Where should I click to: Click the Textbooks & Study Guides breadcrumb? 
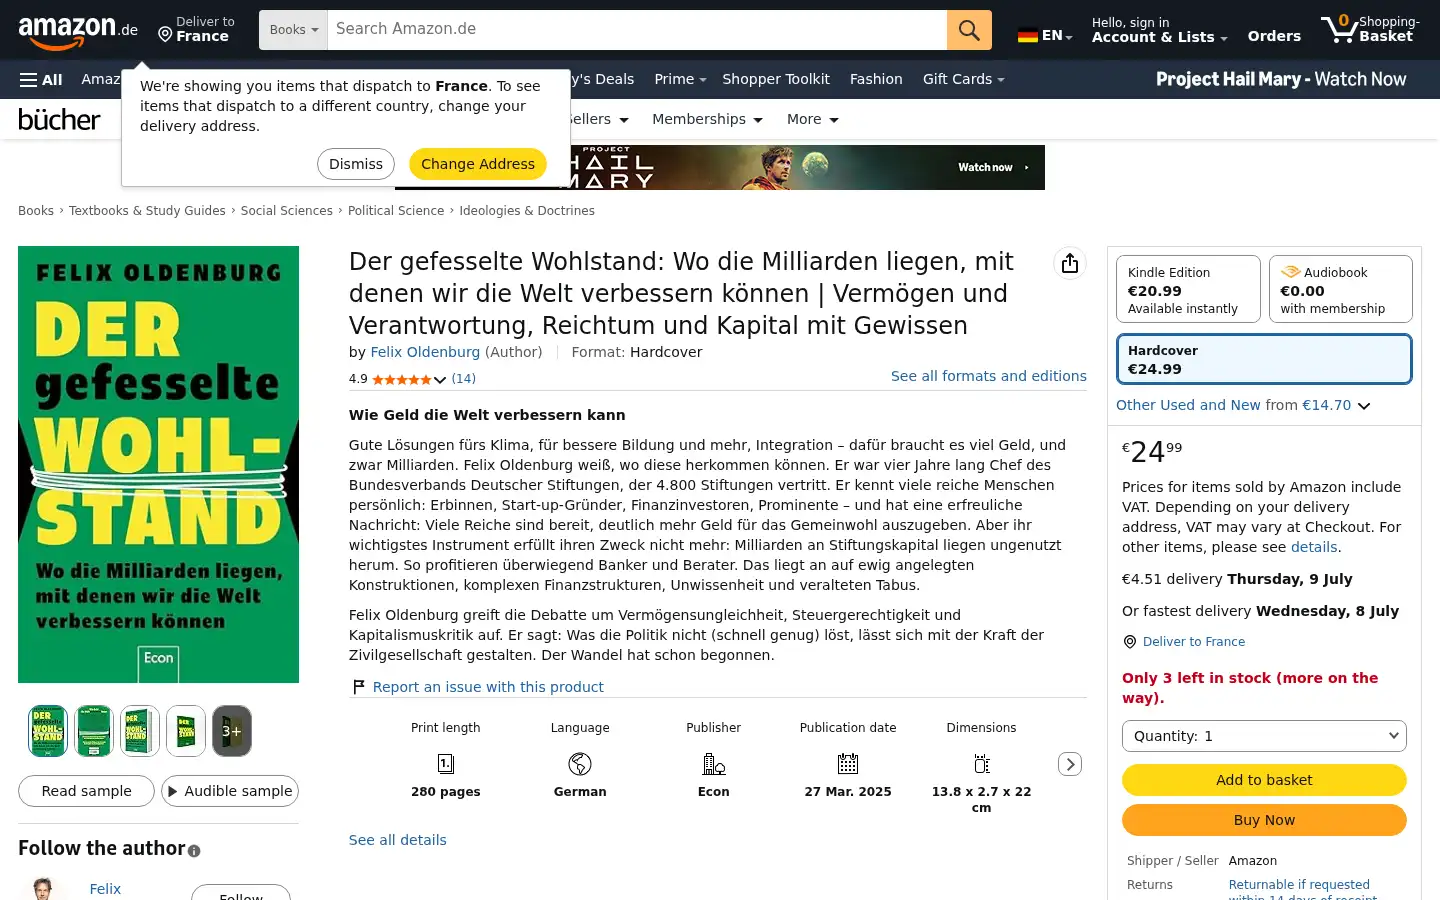(147, 211)
